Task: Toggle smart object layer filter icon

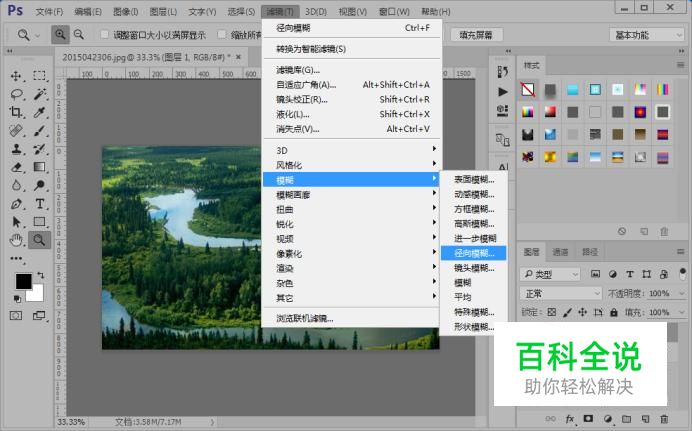Action: pyautogui.click(x=663, y=274)
